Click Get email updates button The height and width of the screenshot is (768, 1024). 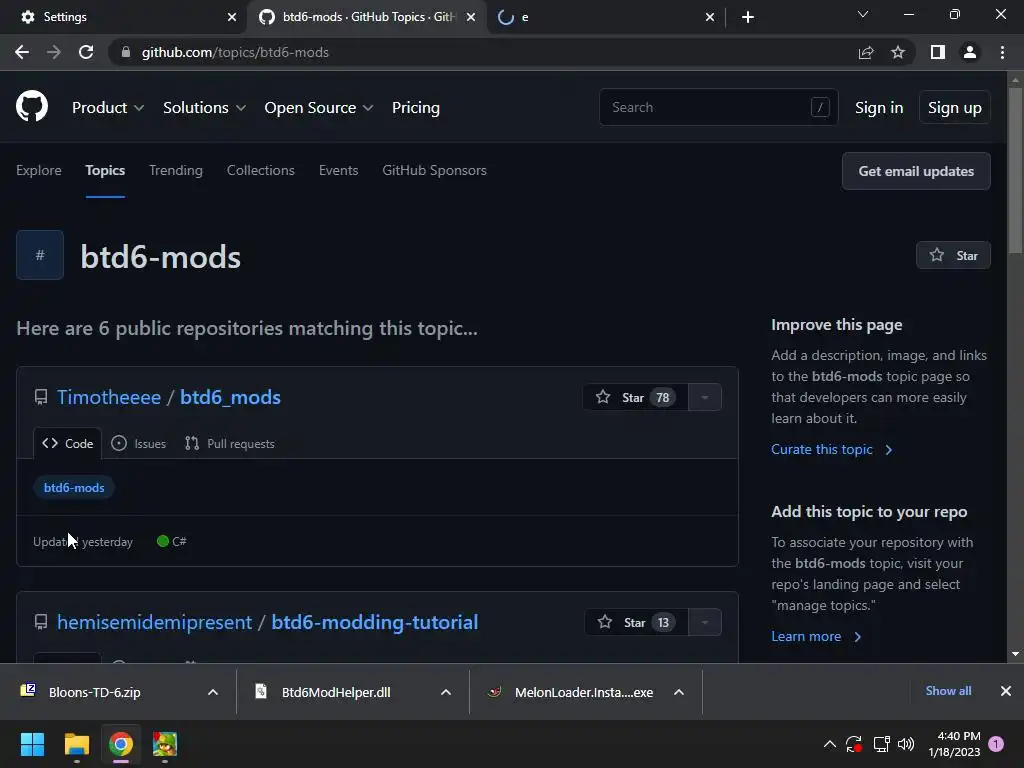(x=916, y=171)
